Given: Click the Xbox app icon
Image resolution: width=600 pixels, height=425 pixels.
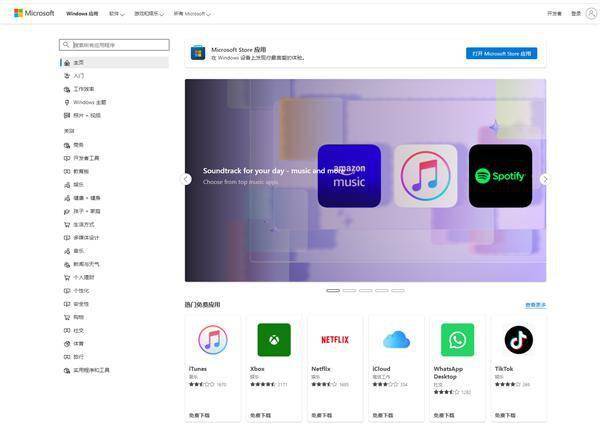Looking at the screenshot, I should (273, 340).
